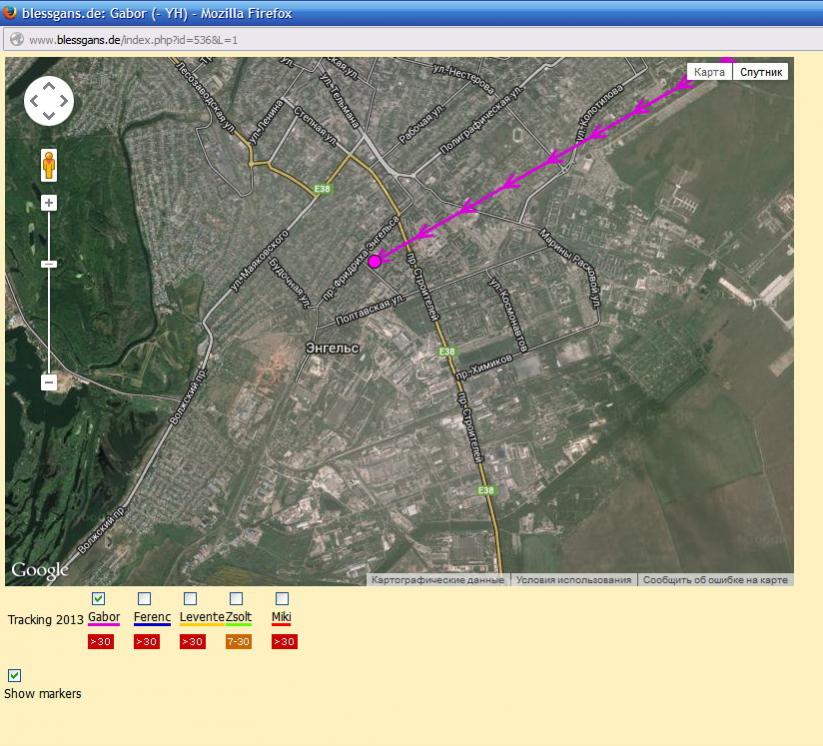
Task: Disable the Show markers checkbox
Action: (x=15, y=675)
